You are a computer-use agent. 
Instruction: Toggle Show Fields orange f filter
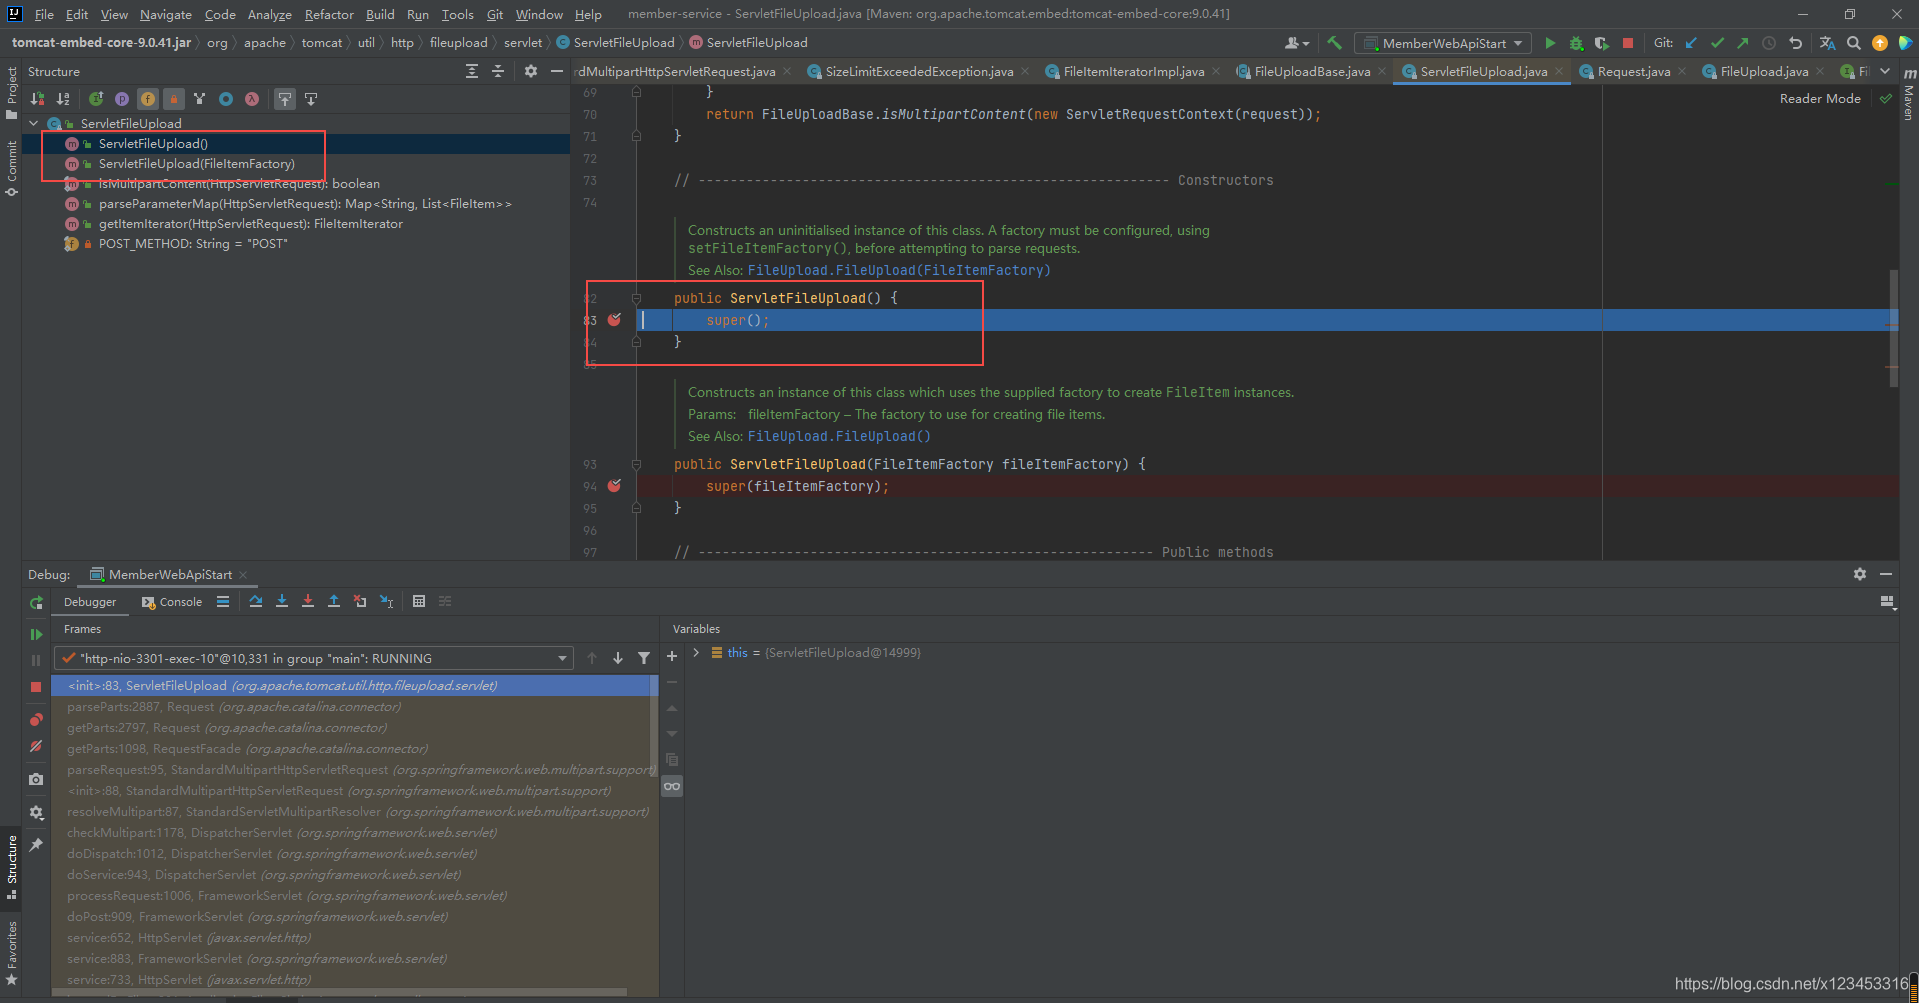tap(148, 99)
